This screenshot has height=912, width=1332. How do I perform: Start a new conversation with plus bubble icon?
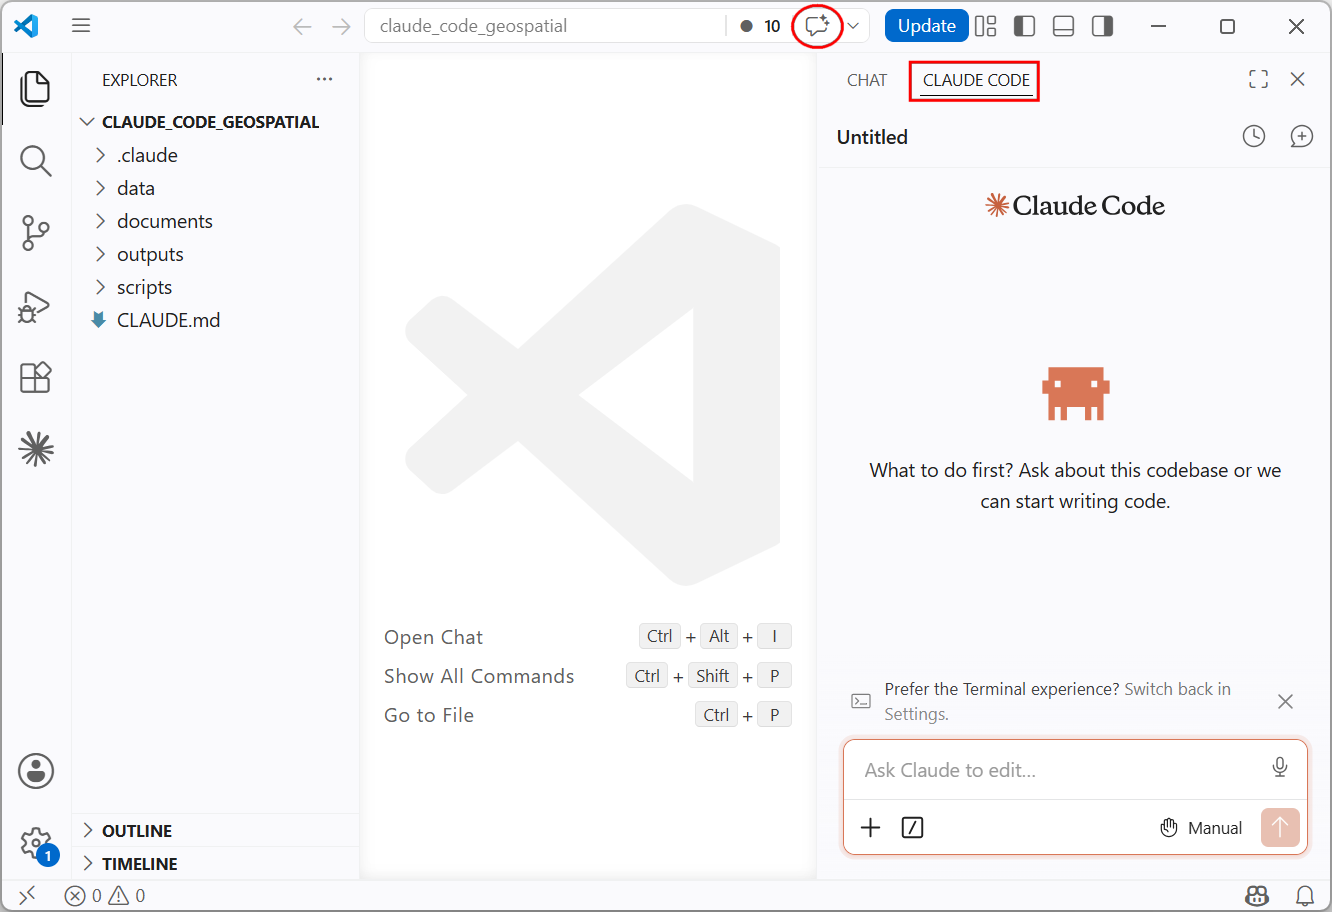1301,136
